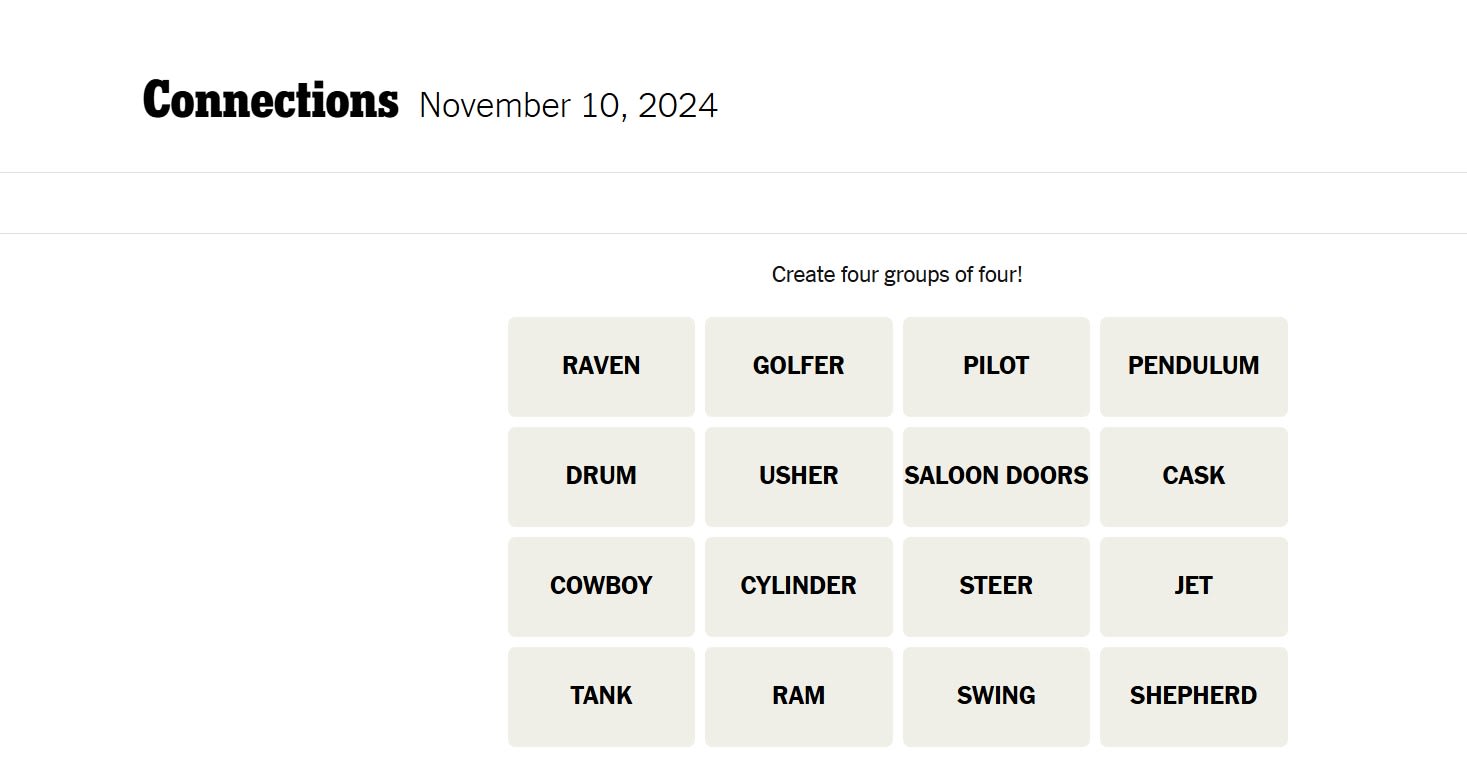
Task: Select the RAVEN tile
Action: coord(601,366)
